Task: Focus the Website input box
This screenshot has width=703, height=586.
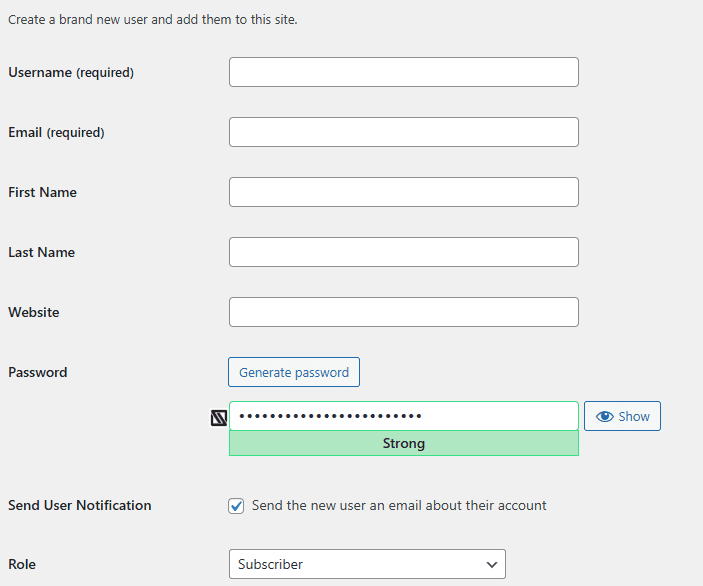Action: (x=403, y=312)
